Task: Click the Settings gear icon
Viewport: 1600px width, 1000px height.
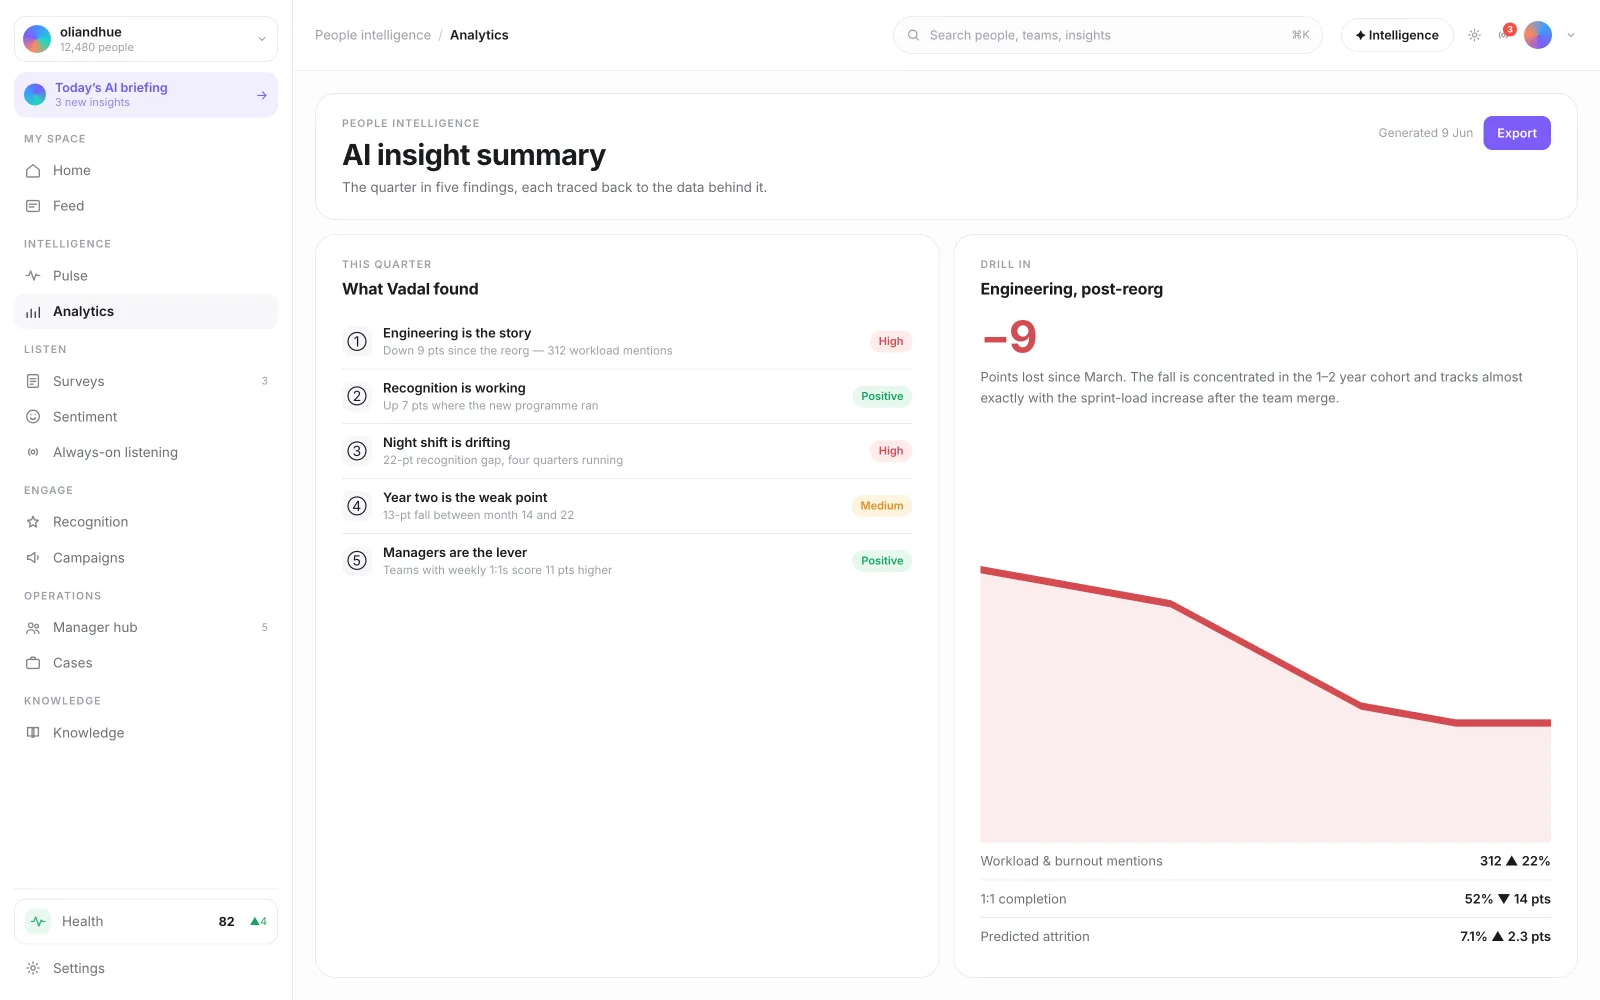Action: (x=33, y=969)
